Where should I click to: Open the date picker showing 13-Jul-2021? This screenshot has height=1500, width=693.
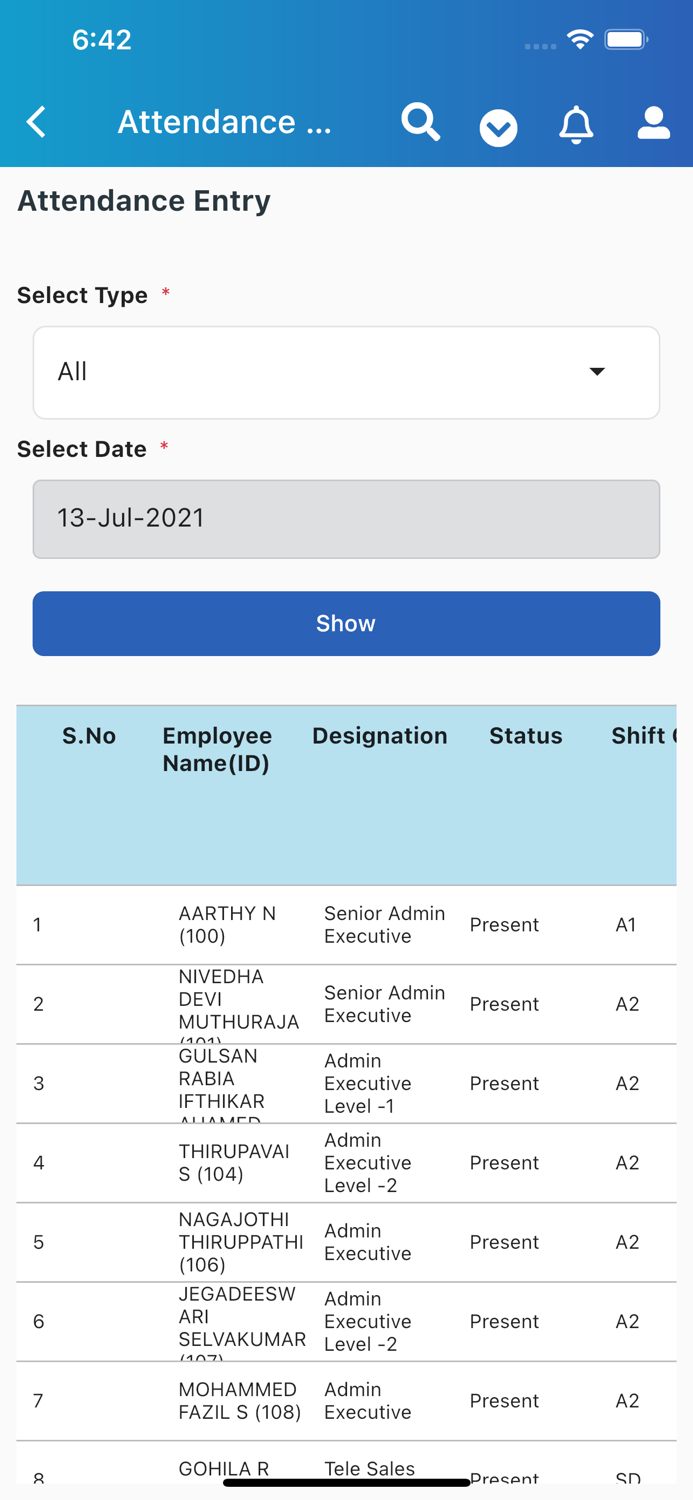(346, 518)
